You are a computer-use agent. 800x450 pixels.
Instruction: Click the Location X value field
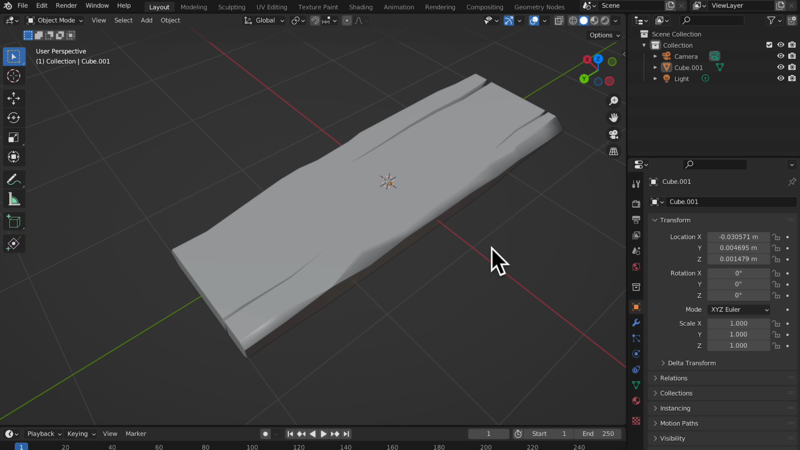tap(738, 237)
